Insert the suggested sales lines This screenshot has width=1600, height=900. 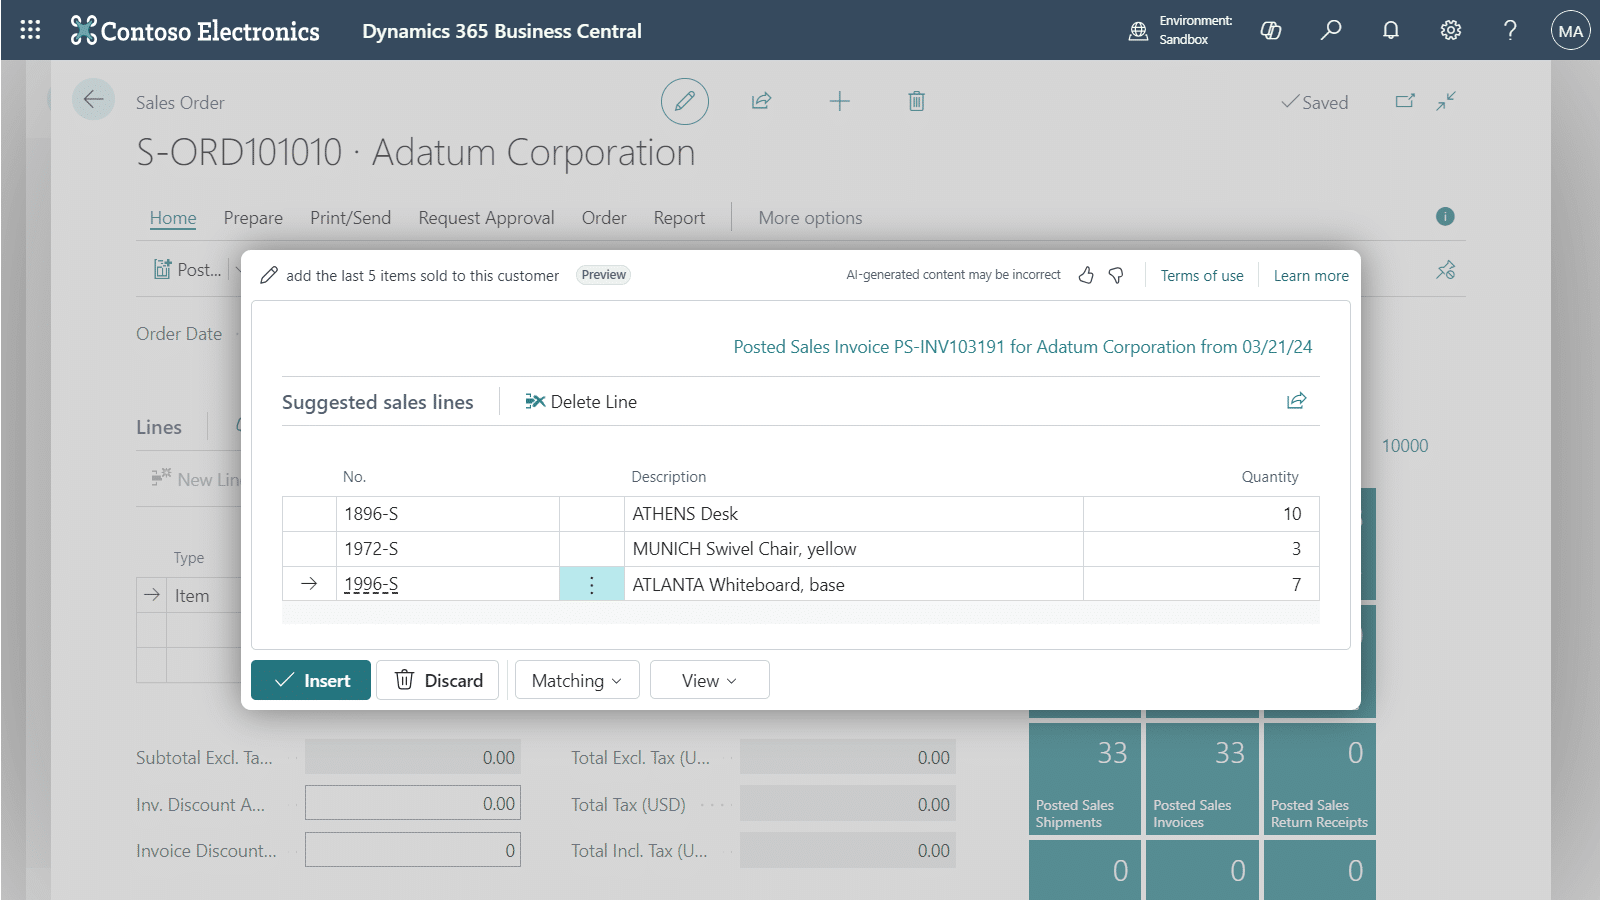311,680
